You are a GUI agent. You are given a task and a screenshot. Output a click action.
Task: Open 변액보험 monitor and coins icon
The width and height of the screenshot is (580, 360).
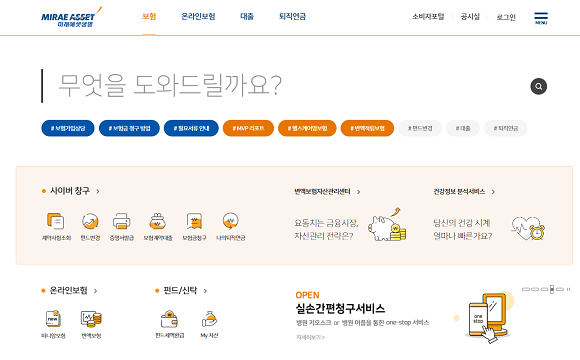click(x=91, y=319)
